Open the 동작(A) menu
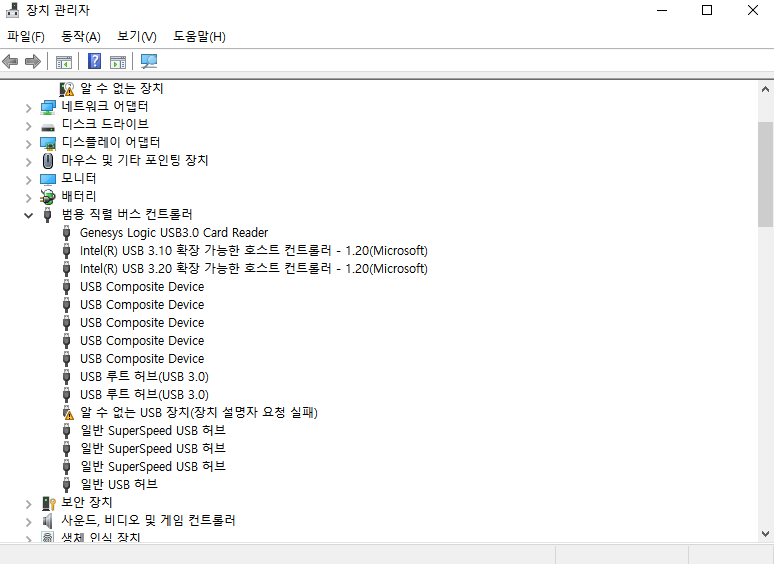 [80, 37]
